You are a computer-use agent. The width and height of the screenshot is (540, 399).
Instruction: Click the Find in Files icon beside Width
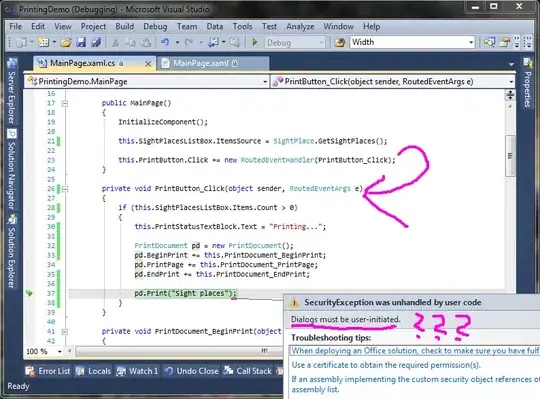pos(340,42)
